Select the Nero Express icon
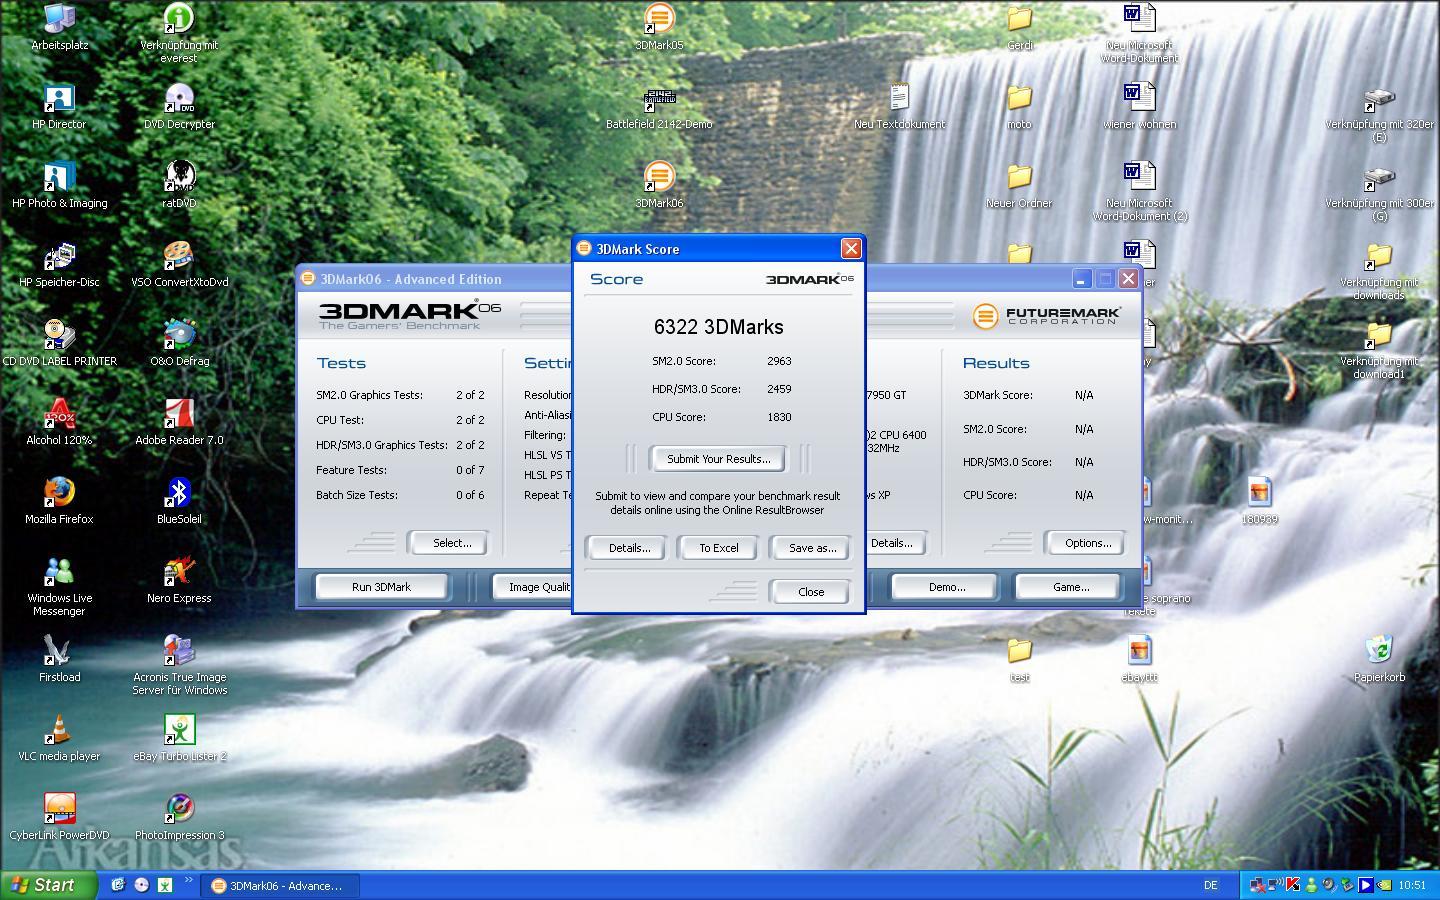The width and height of the screenshot is (1440, 900). [x=179, y=580]
